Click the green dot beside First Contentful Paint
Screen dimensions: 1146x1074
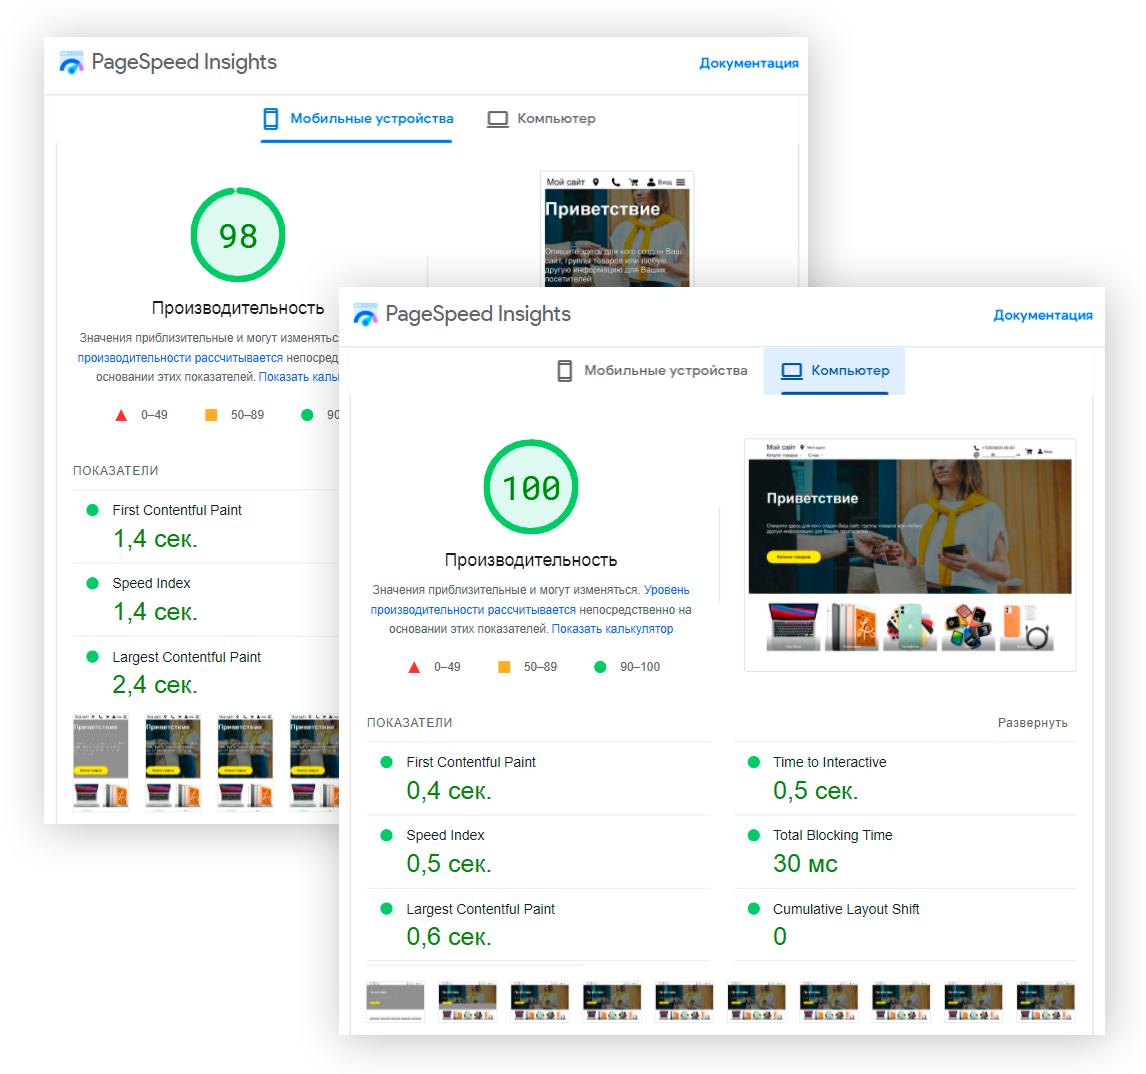pyautogui.click(x=385, y=762)
